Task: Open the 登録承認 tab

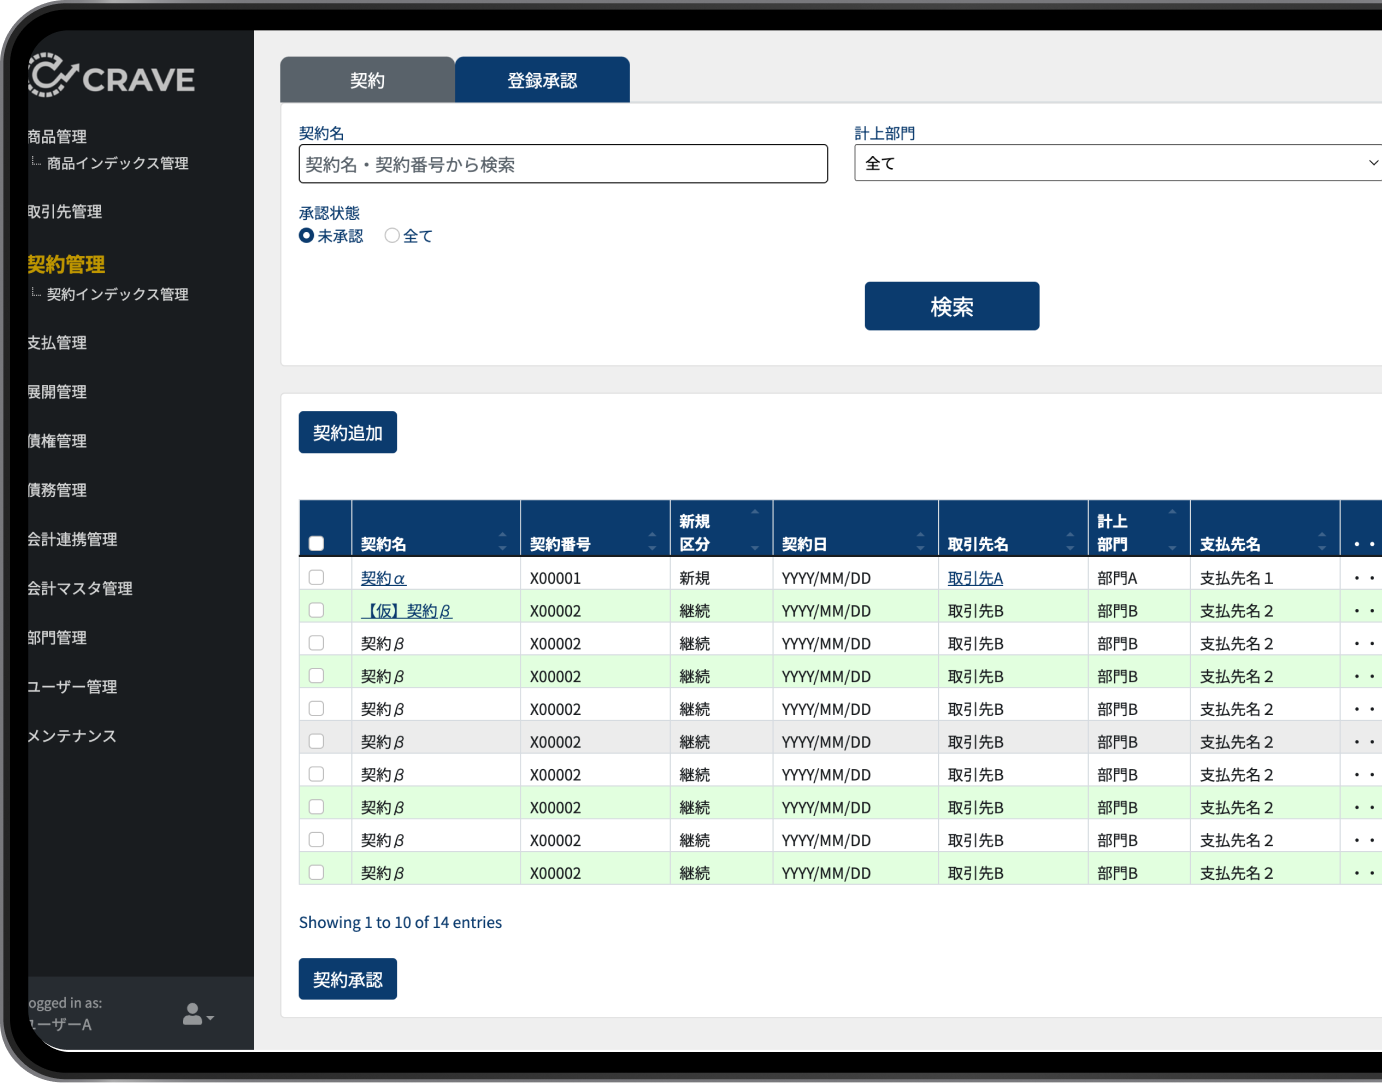Action: [x=542, y=80]
